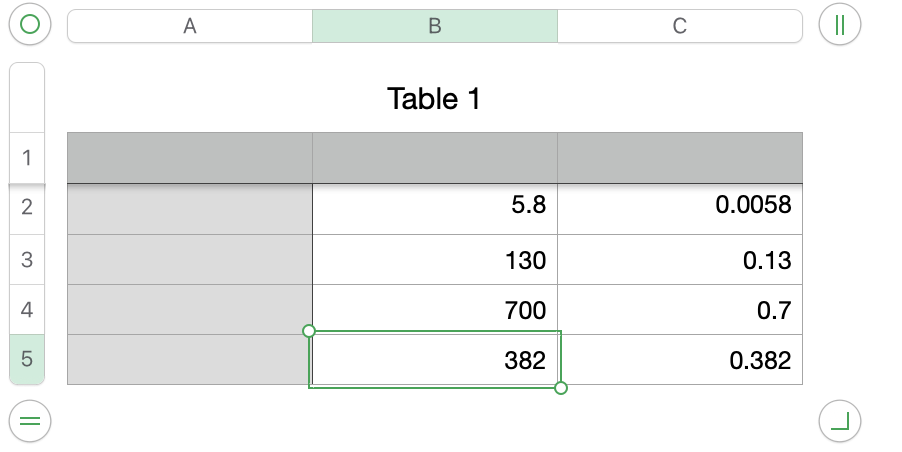Select column C header

pos(680,27)
